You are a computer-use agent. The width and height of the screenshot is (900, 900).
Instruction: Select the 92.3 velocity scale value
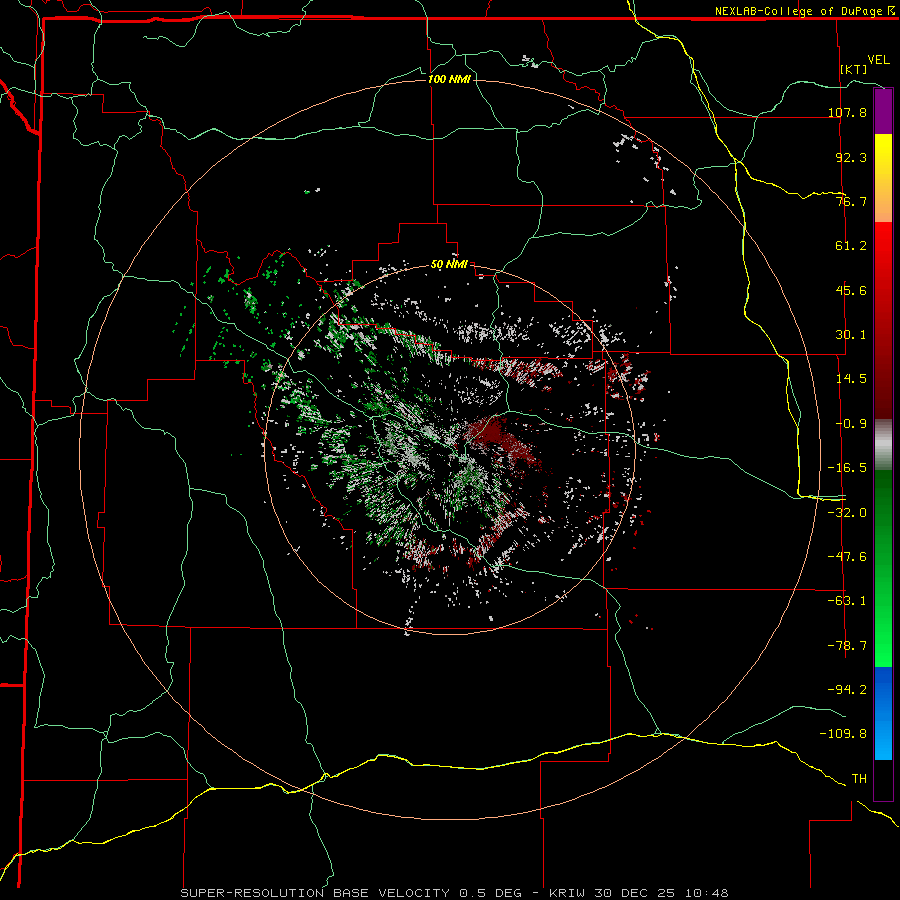[851, 157]
